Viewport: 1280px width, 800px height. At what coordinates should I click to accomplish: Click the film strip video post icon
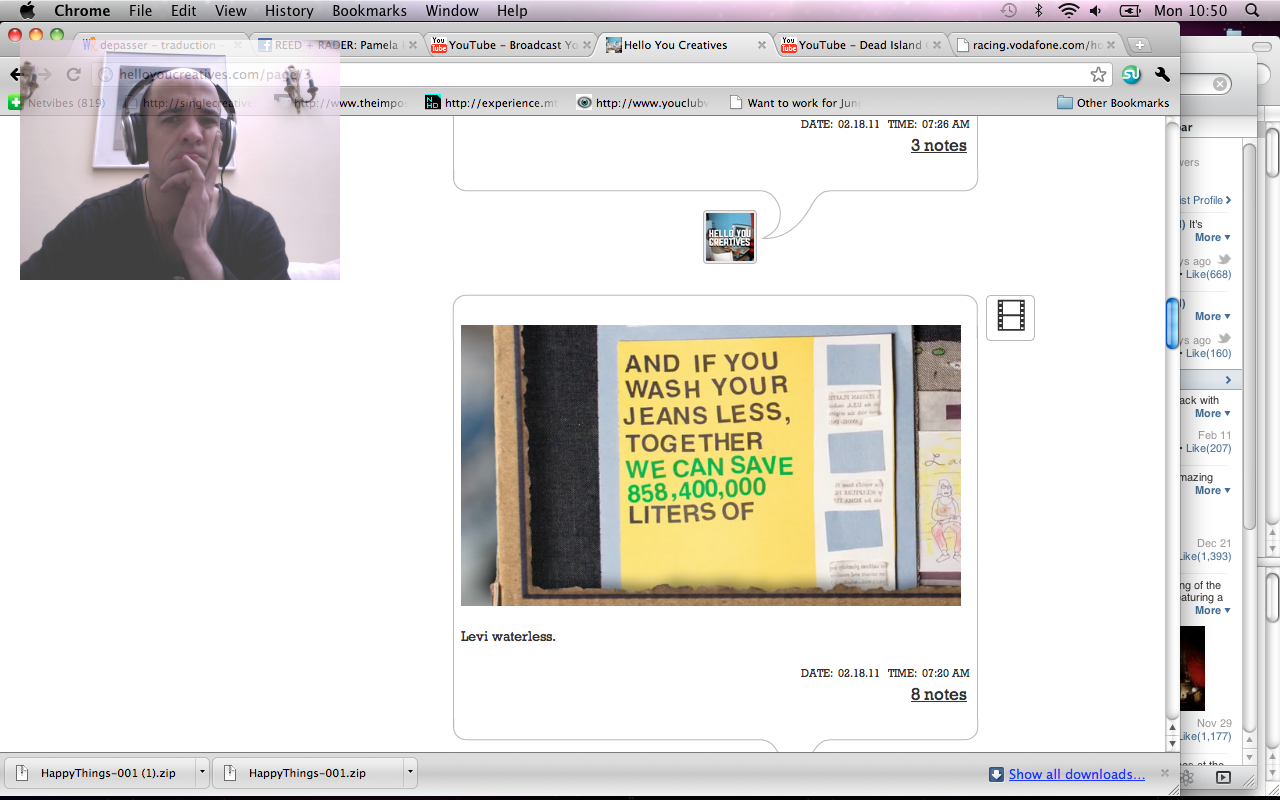(1010, 318)
